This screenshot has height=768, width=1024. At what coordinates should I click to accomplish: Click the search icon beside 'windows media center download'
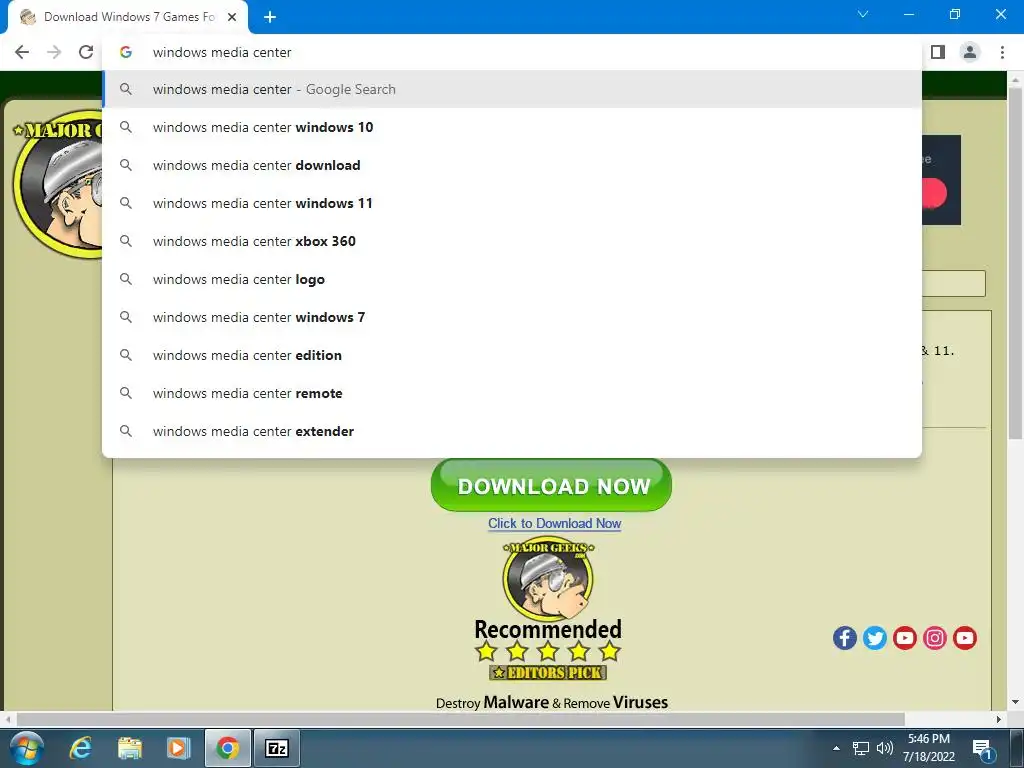click(x=126, y=165)
